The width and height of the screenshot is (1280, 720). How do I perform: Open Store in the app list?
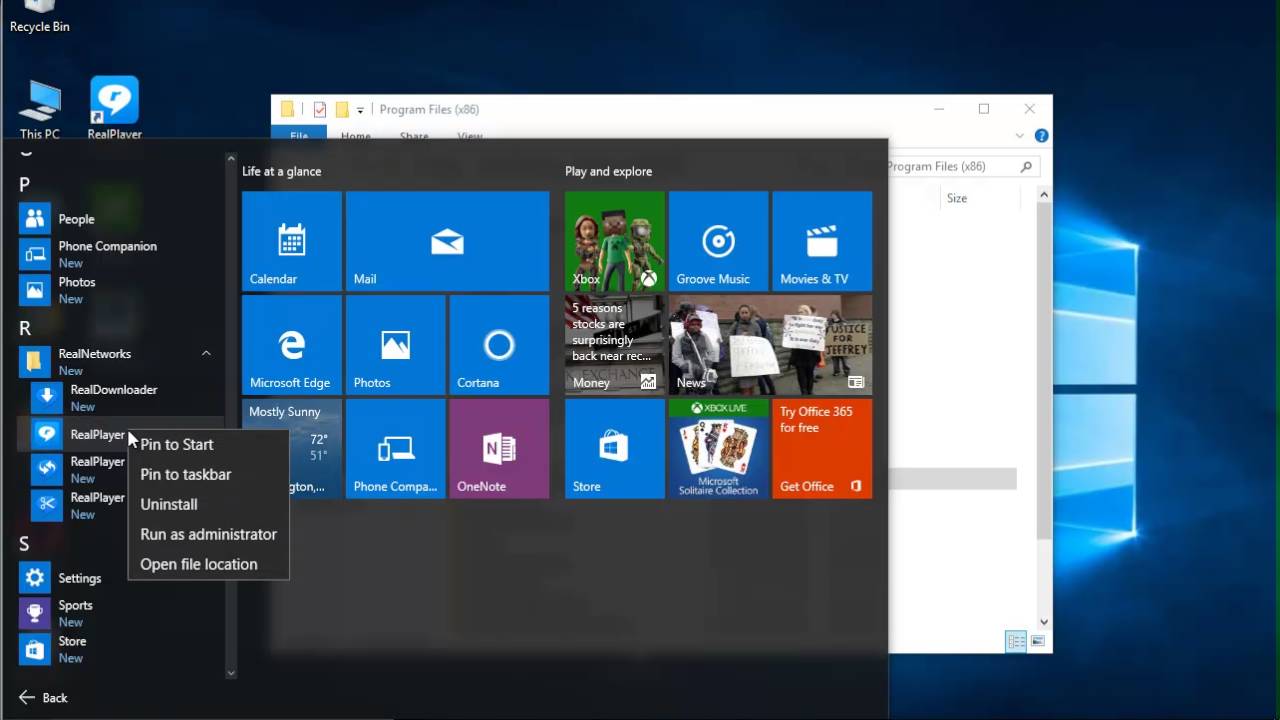click(x=120, y=649)
